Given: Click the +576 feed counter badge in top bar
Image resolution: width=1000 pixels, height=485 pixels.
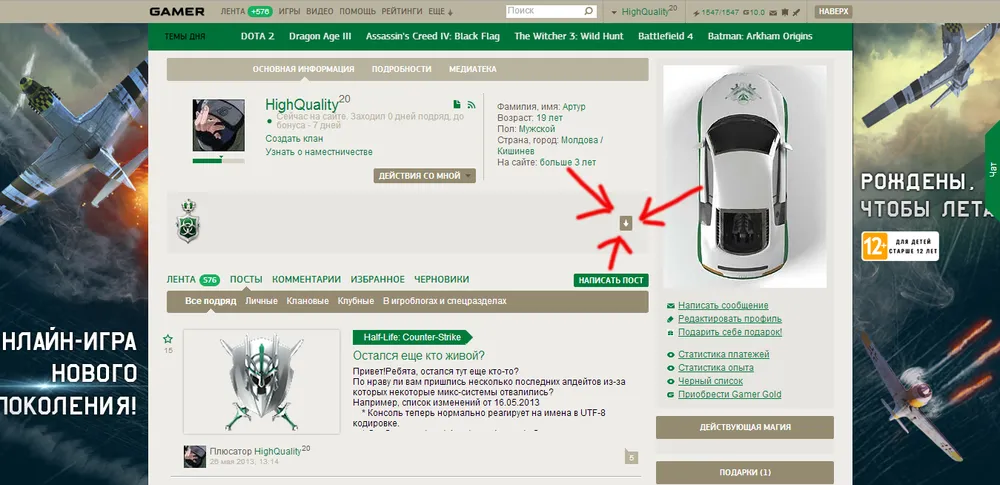Looking at the screenshot, I should [x=260, y=11].
